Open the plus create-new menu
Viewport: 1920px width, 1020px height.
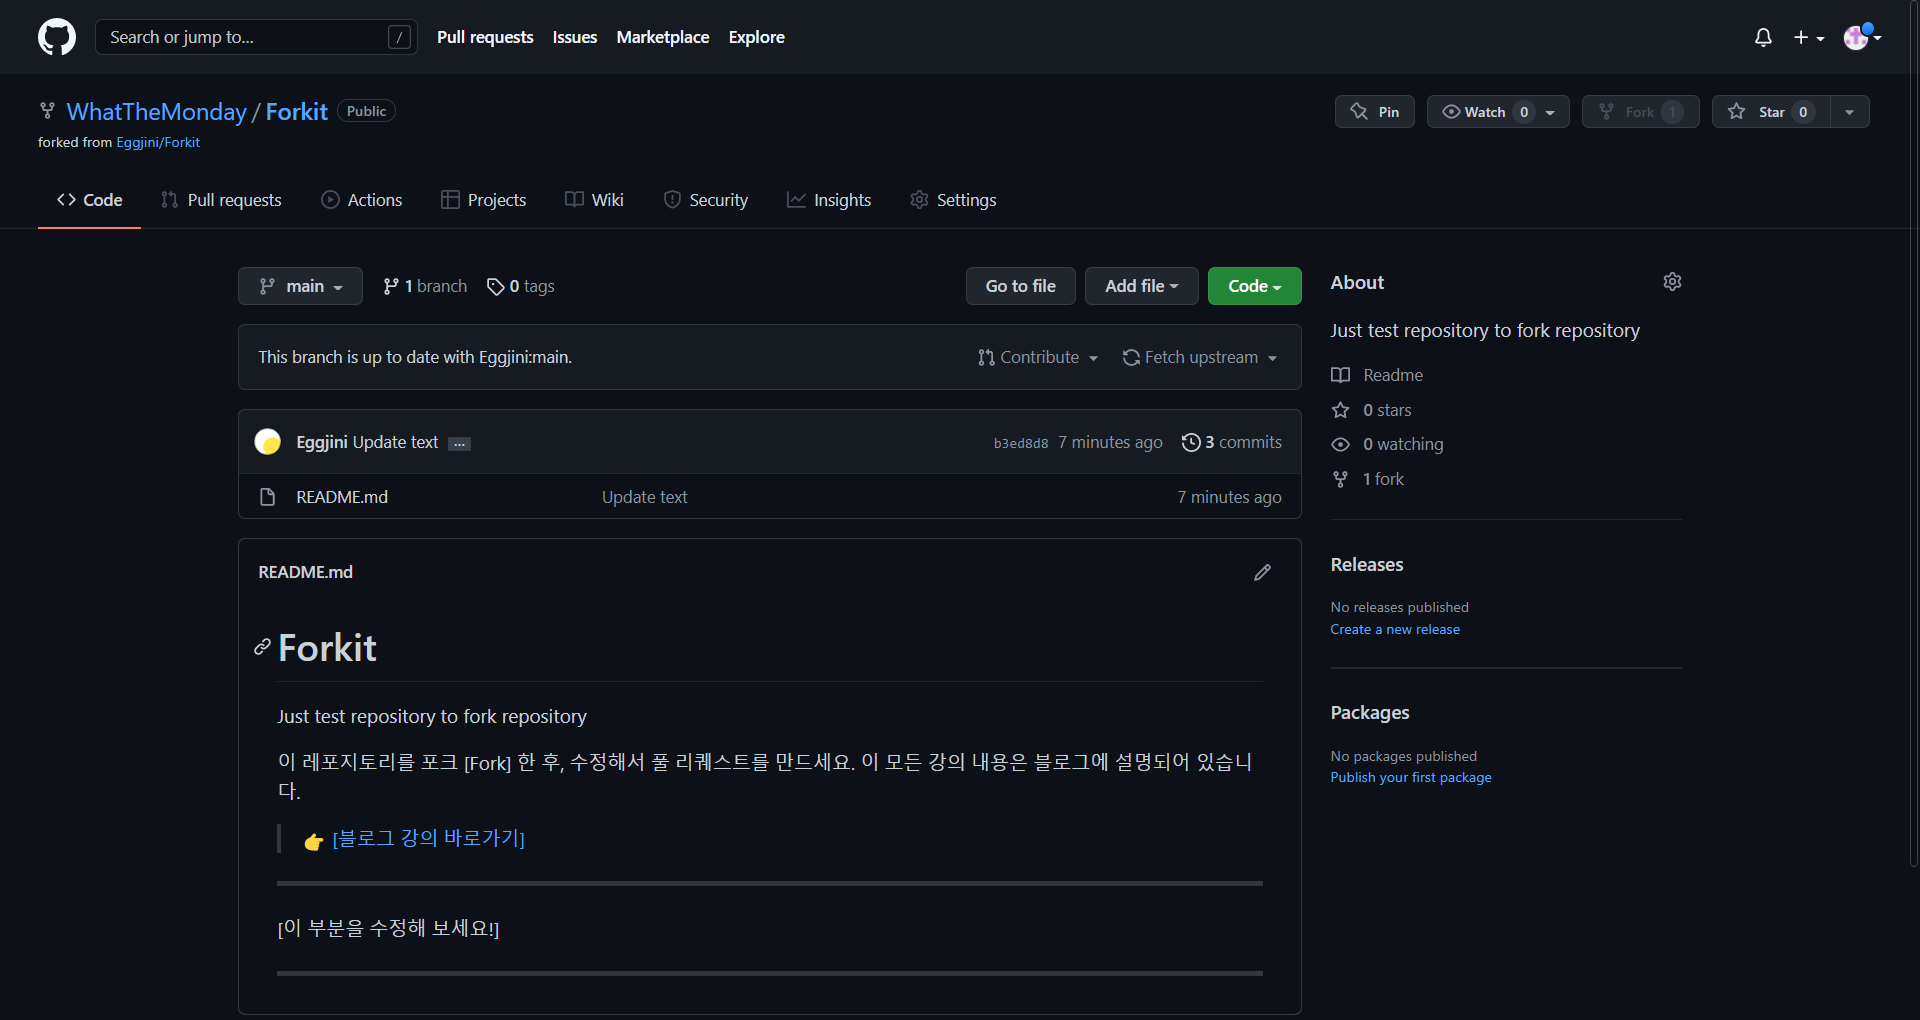coord(1808,37)
